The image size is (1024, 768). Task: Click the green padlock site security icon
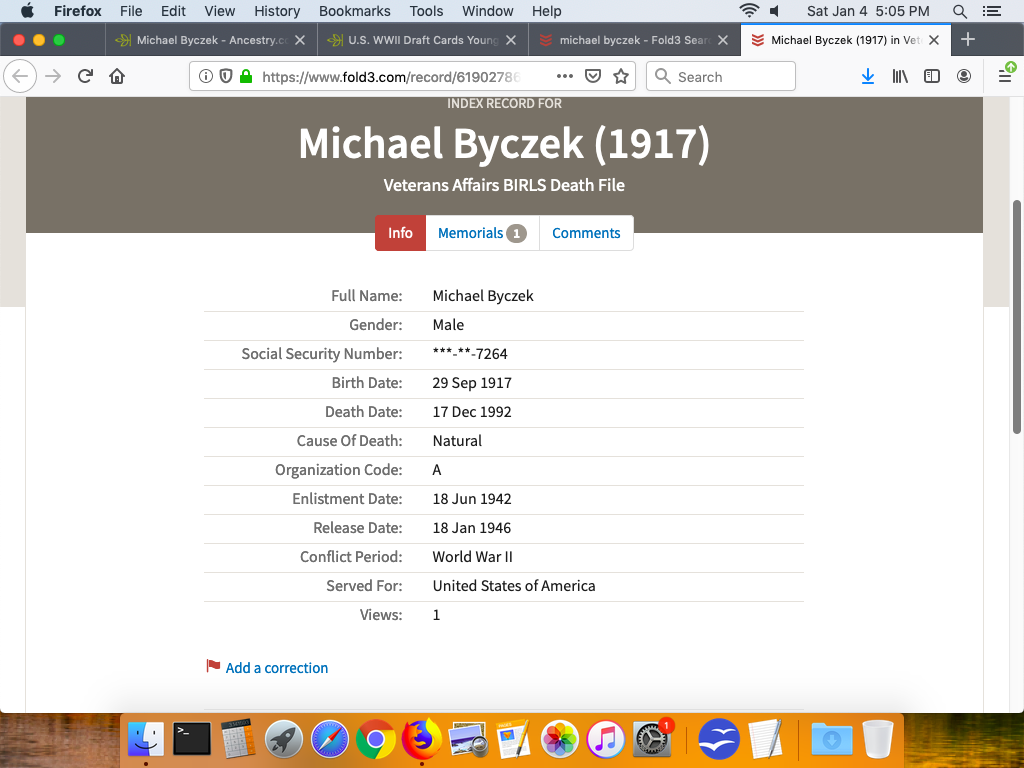(246, 77)
